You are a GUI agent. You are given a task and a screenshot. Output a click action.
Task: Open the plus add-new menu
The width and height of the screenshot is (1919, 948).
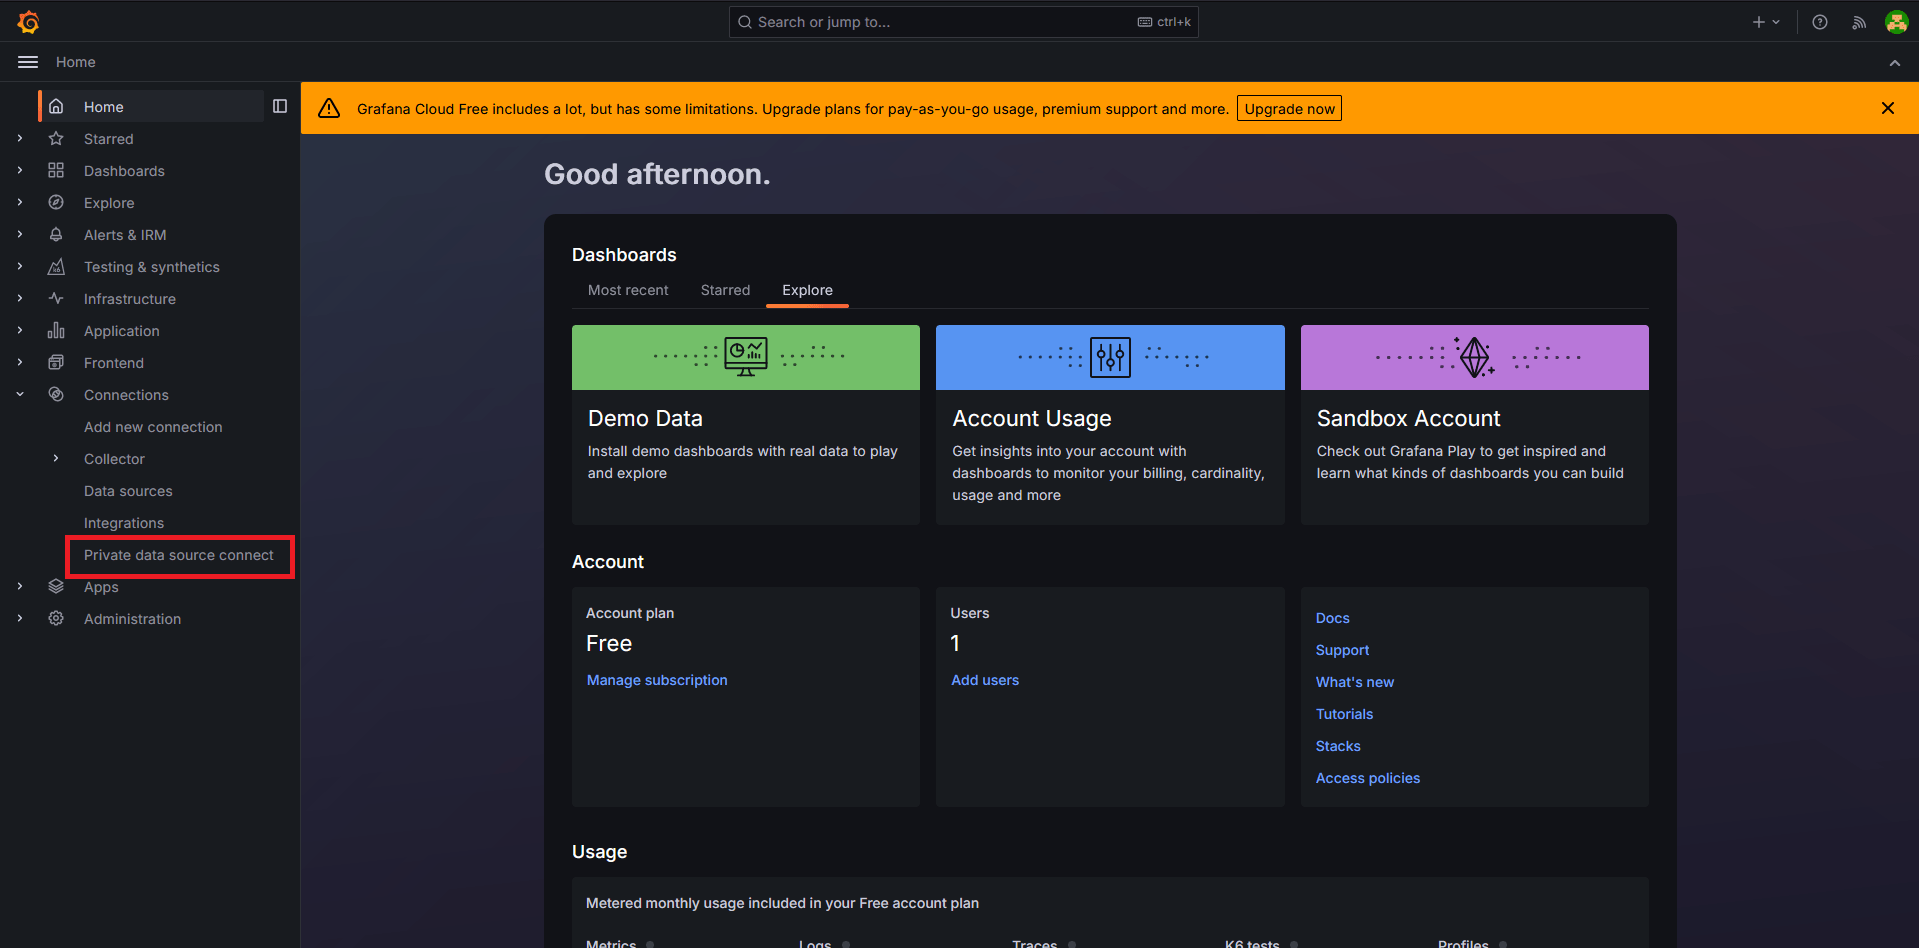1766,22
